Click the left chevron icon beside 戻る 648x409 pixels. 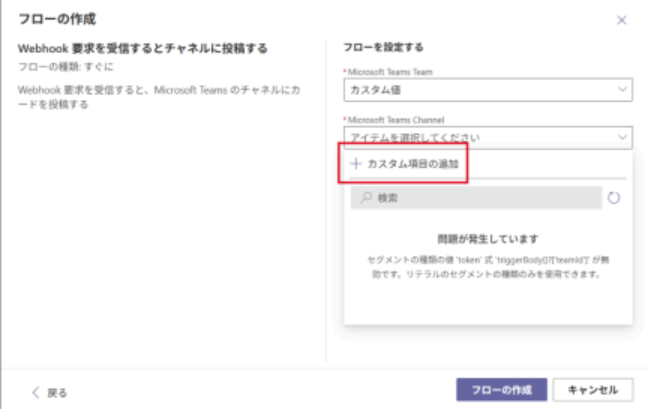(36, 391)
